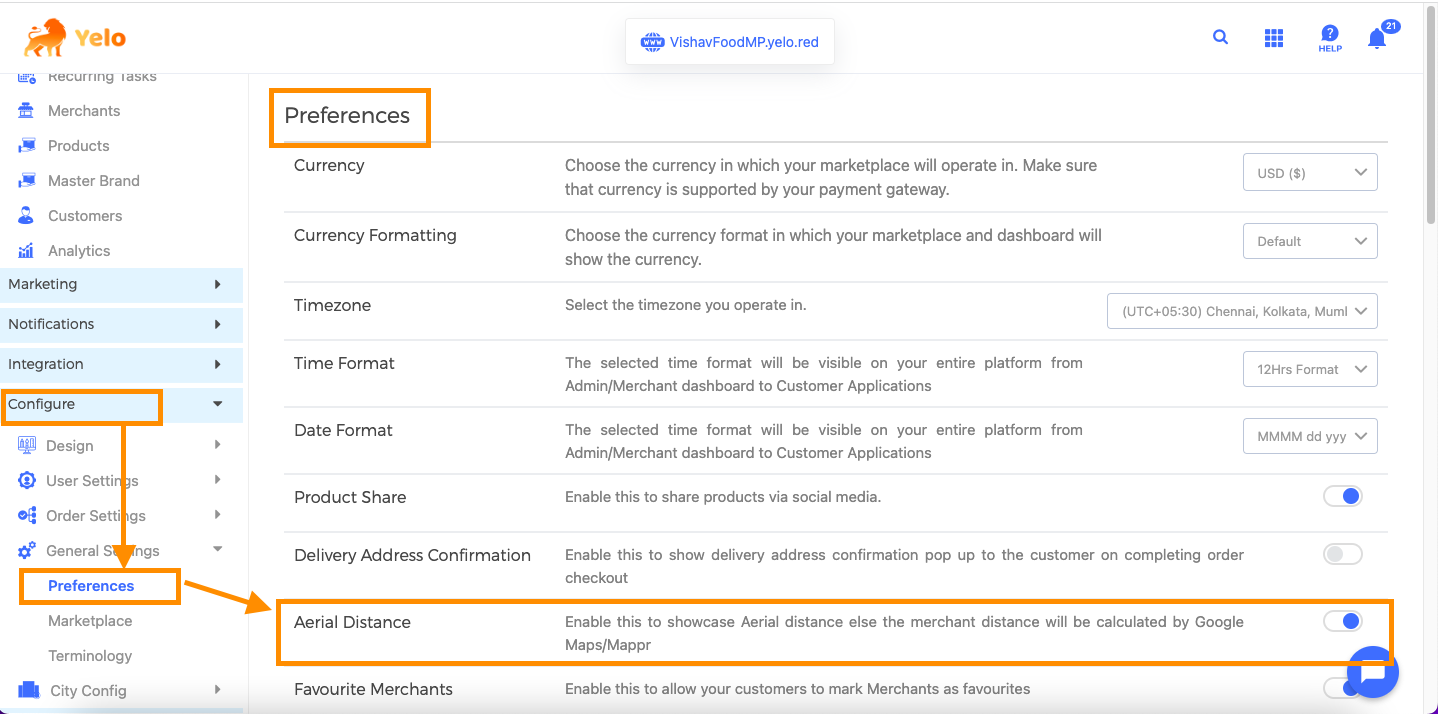The height and width of the screenshot is (714, 1438).
Task: Click the Analytics chart icon
Action: [x=27, y=251]
